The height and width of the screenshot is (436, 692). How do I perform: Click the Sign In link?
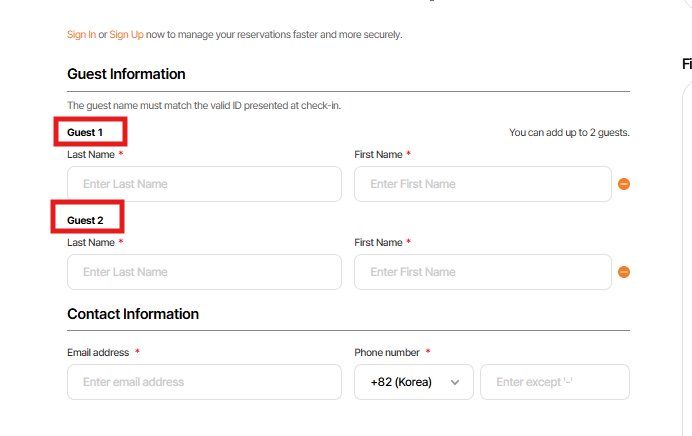(x=81, y=34)
